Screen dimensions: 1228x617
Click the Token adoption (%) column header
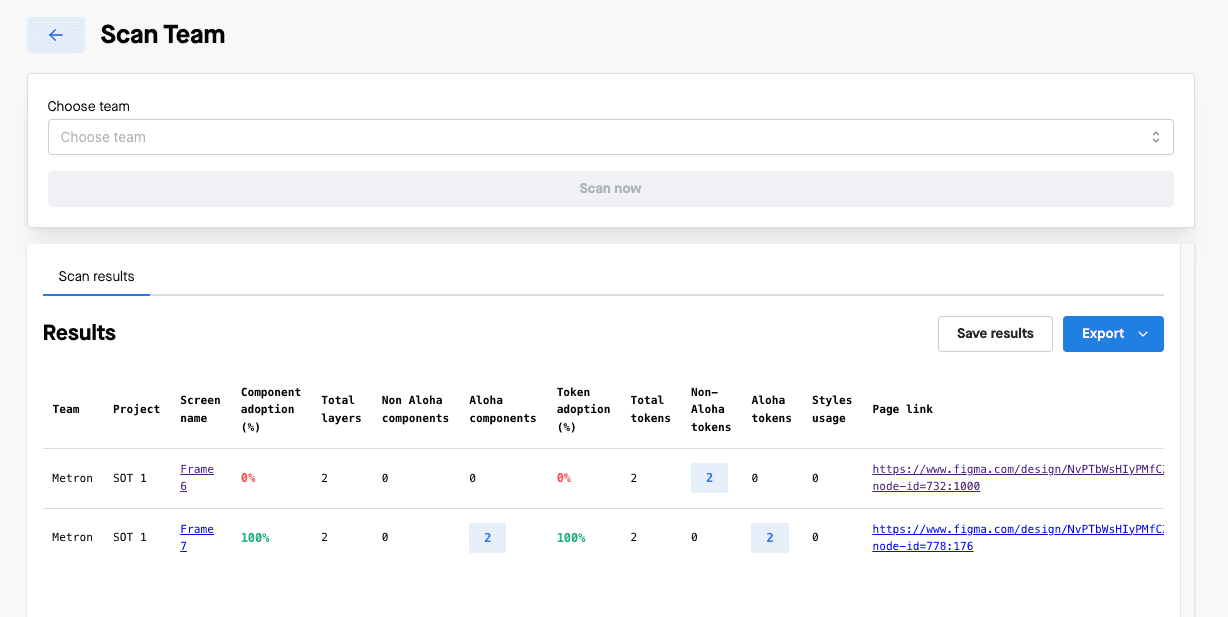583,409
